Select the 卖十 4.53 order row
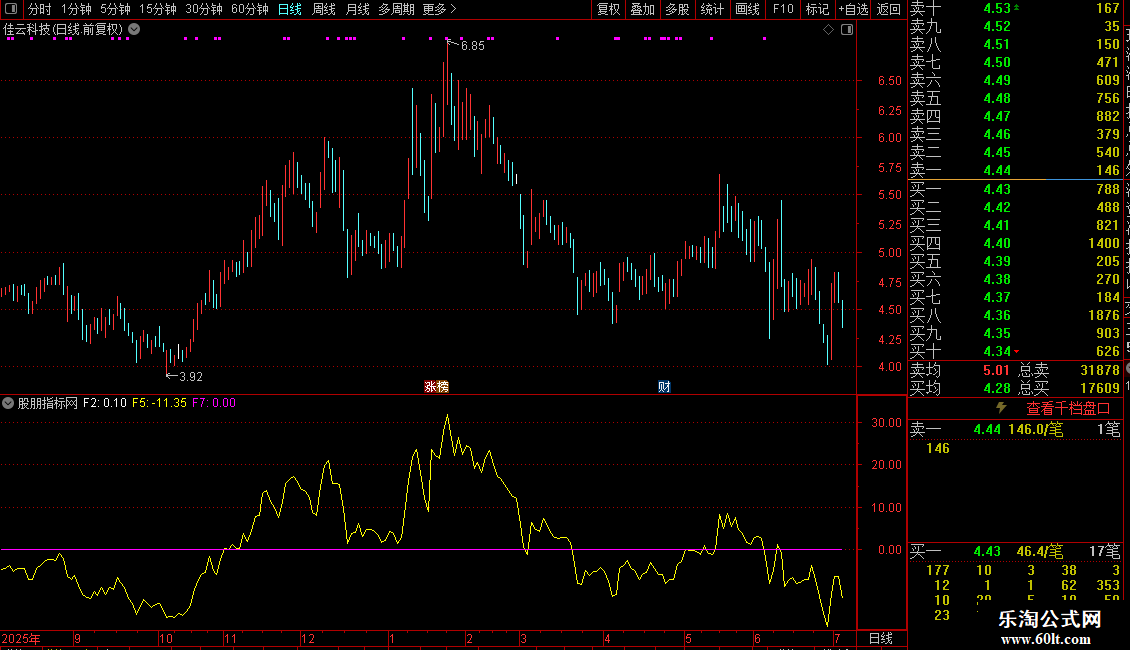This screenshot has height=650, width=1130. (x=1015, y=9)
